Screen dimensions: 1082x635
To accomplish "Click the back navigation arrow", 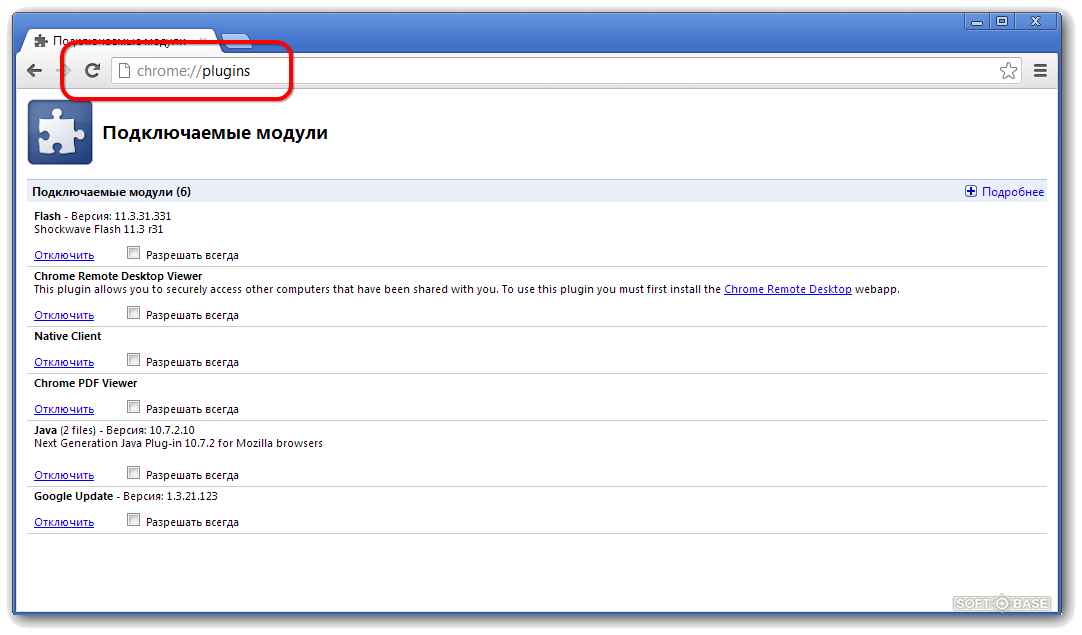I will coord(33,70).
